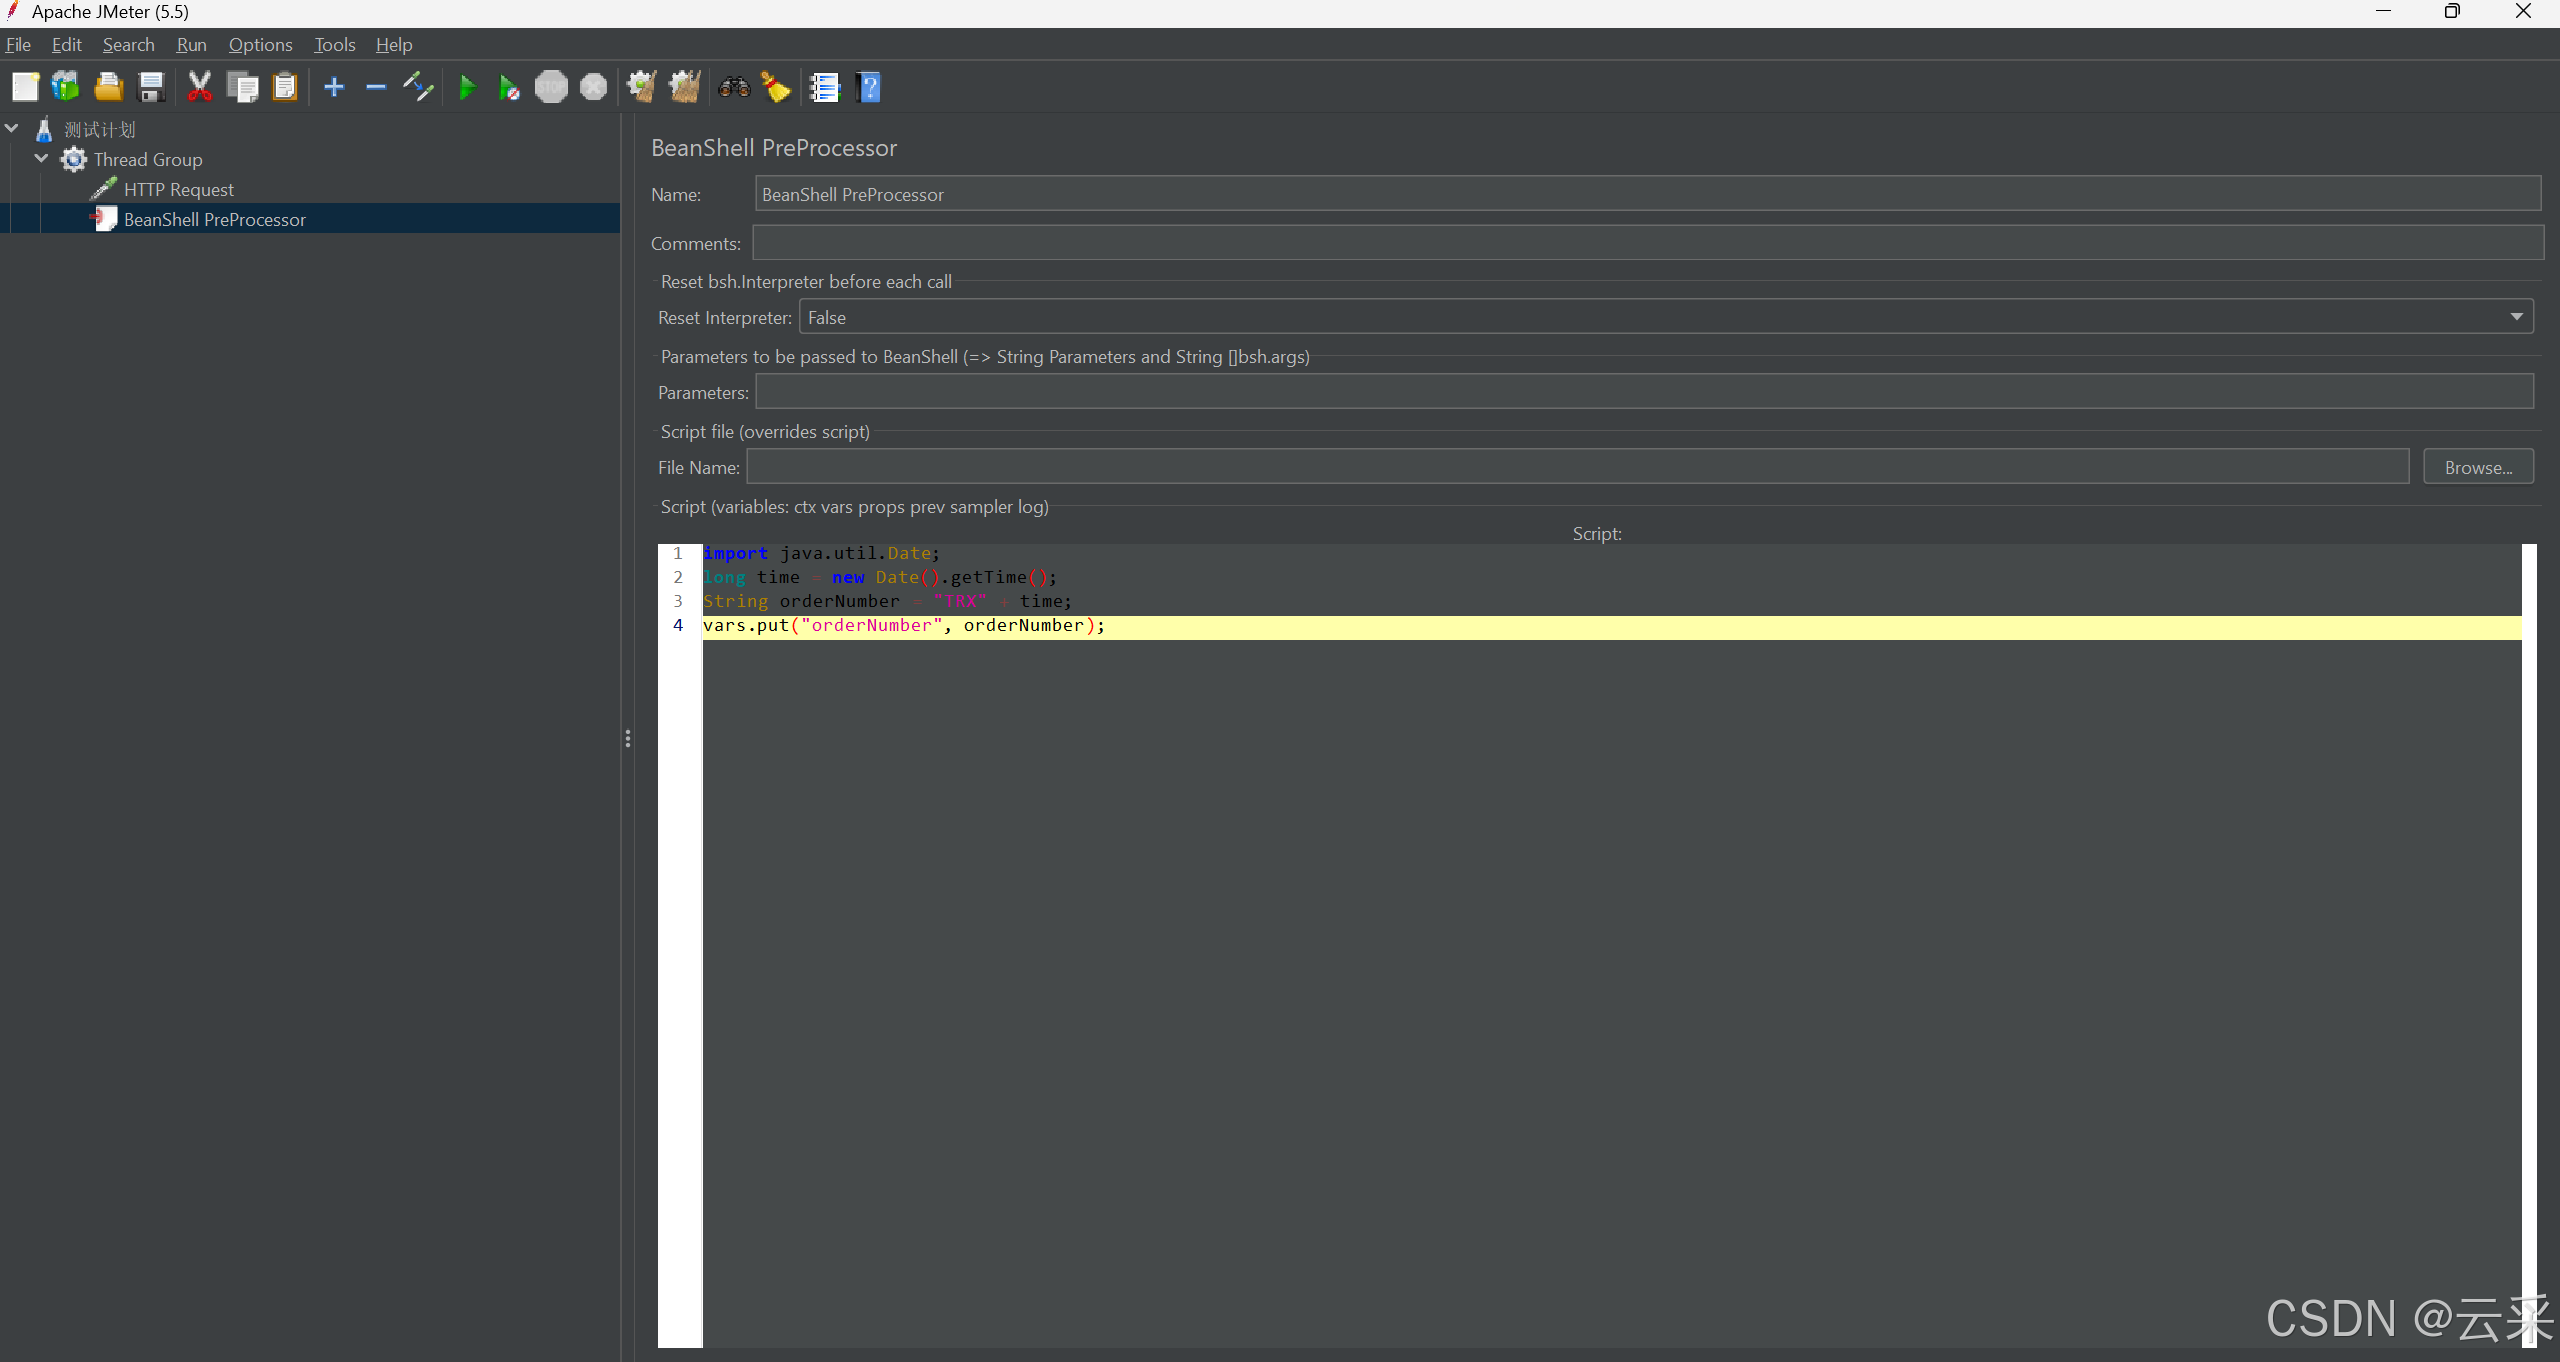
Task: Expand all nodes with the plus icon
Action: pyautogui.click(x=334, y=87)
